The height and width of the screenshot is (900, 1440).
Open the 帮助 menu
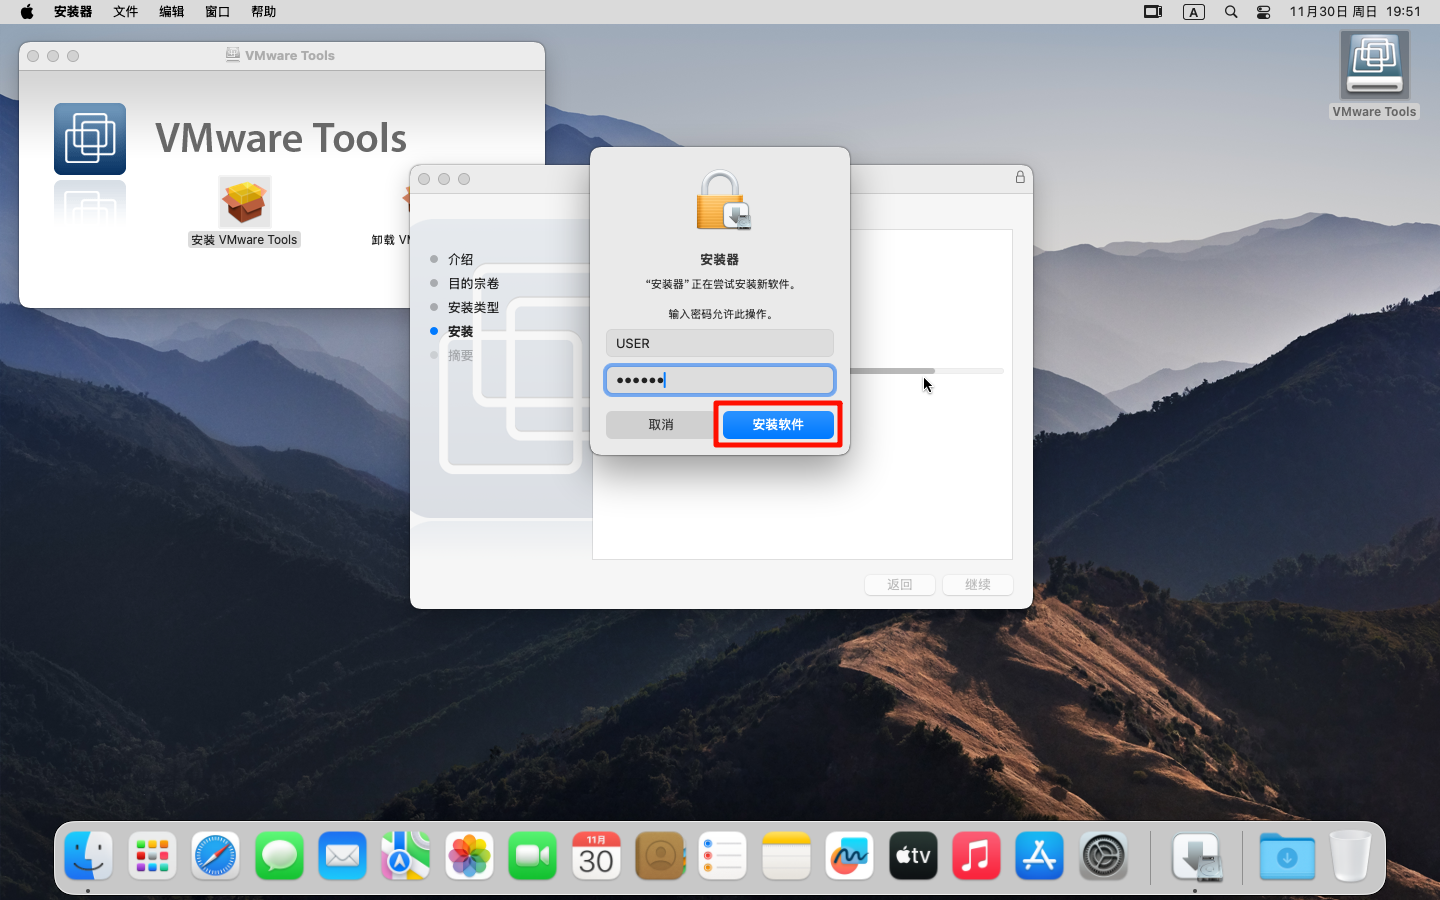click(x=263, y=12)
